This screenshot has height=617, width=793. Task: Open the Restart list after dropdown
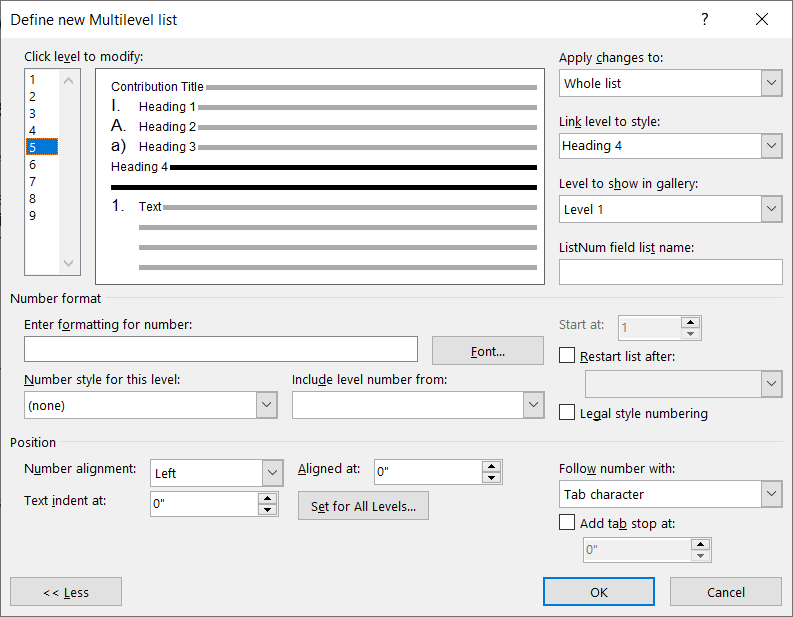coord(771,384)
